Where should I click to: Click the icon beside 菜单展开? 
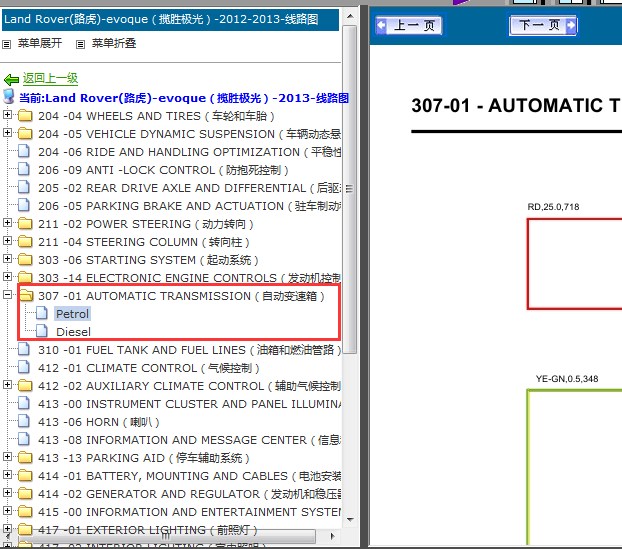click(x=6, y=44)
